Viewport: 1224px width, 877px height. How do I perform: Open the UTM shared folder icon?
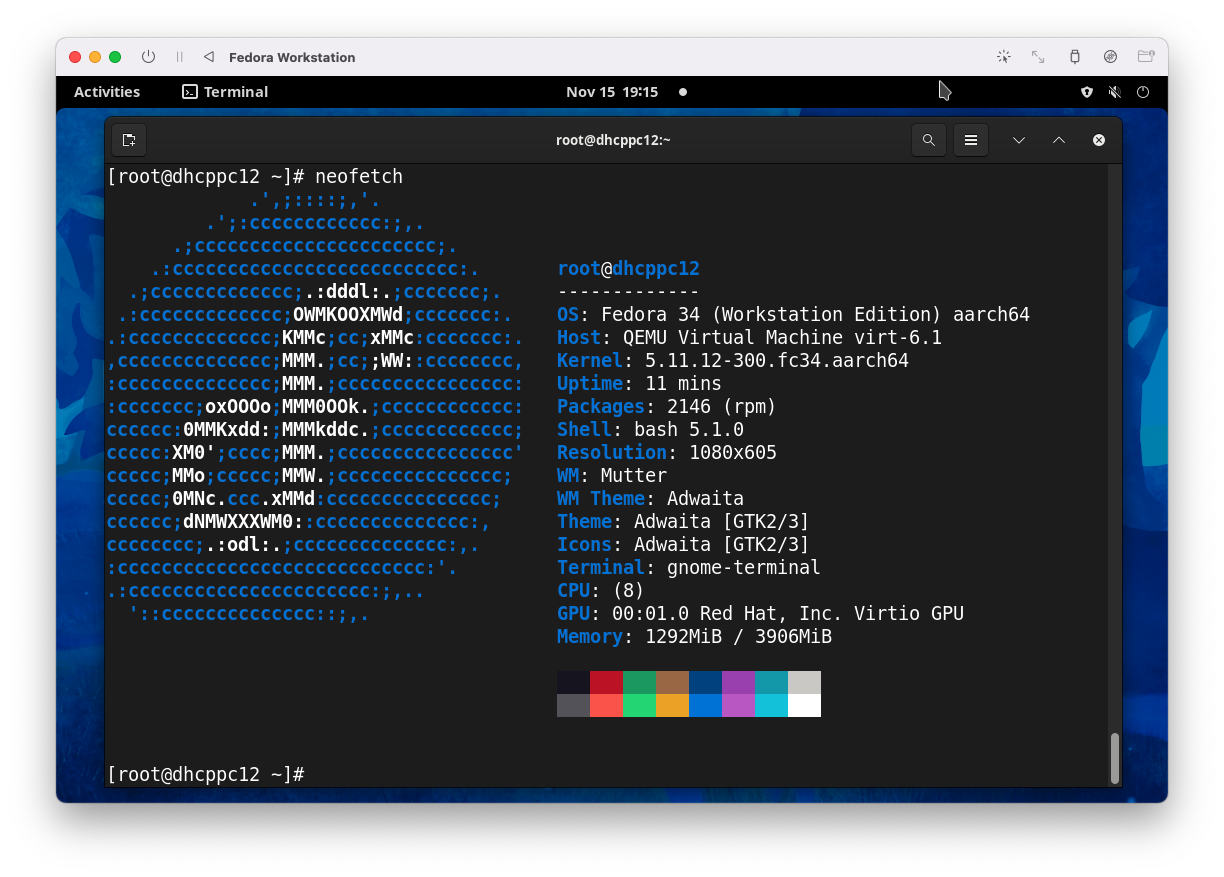click(1144, 57)
